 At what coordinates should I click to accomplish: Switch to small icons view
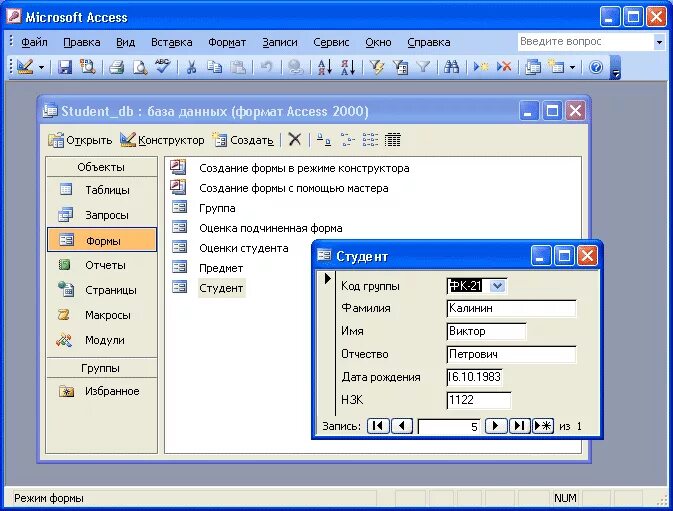pyautogui.click(x=347, y=139)
